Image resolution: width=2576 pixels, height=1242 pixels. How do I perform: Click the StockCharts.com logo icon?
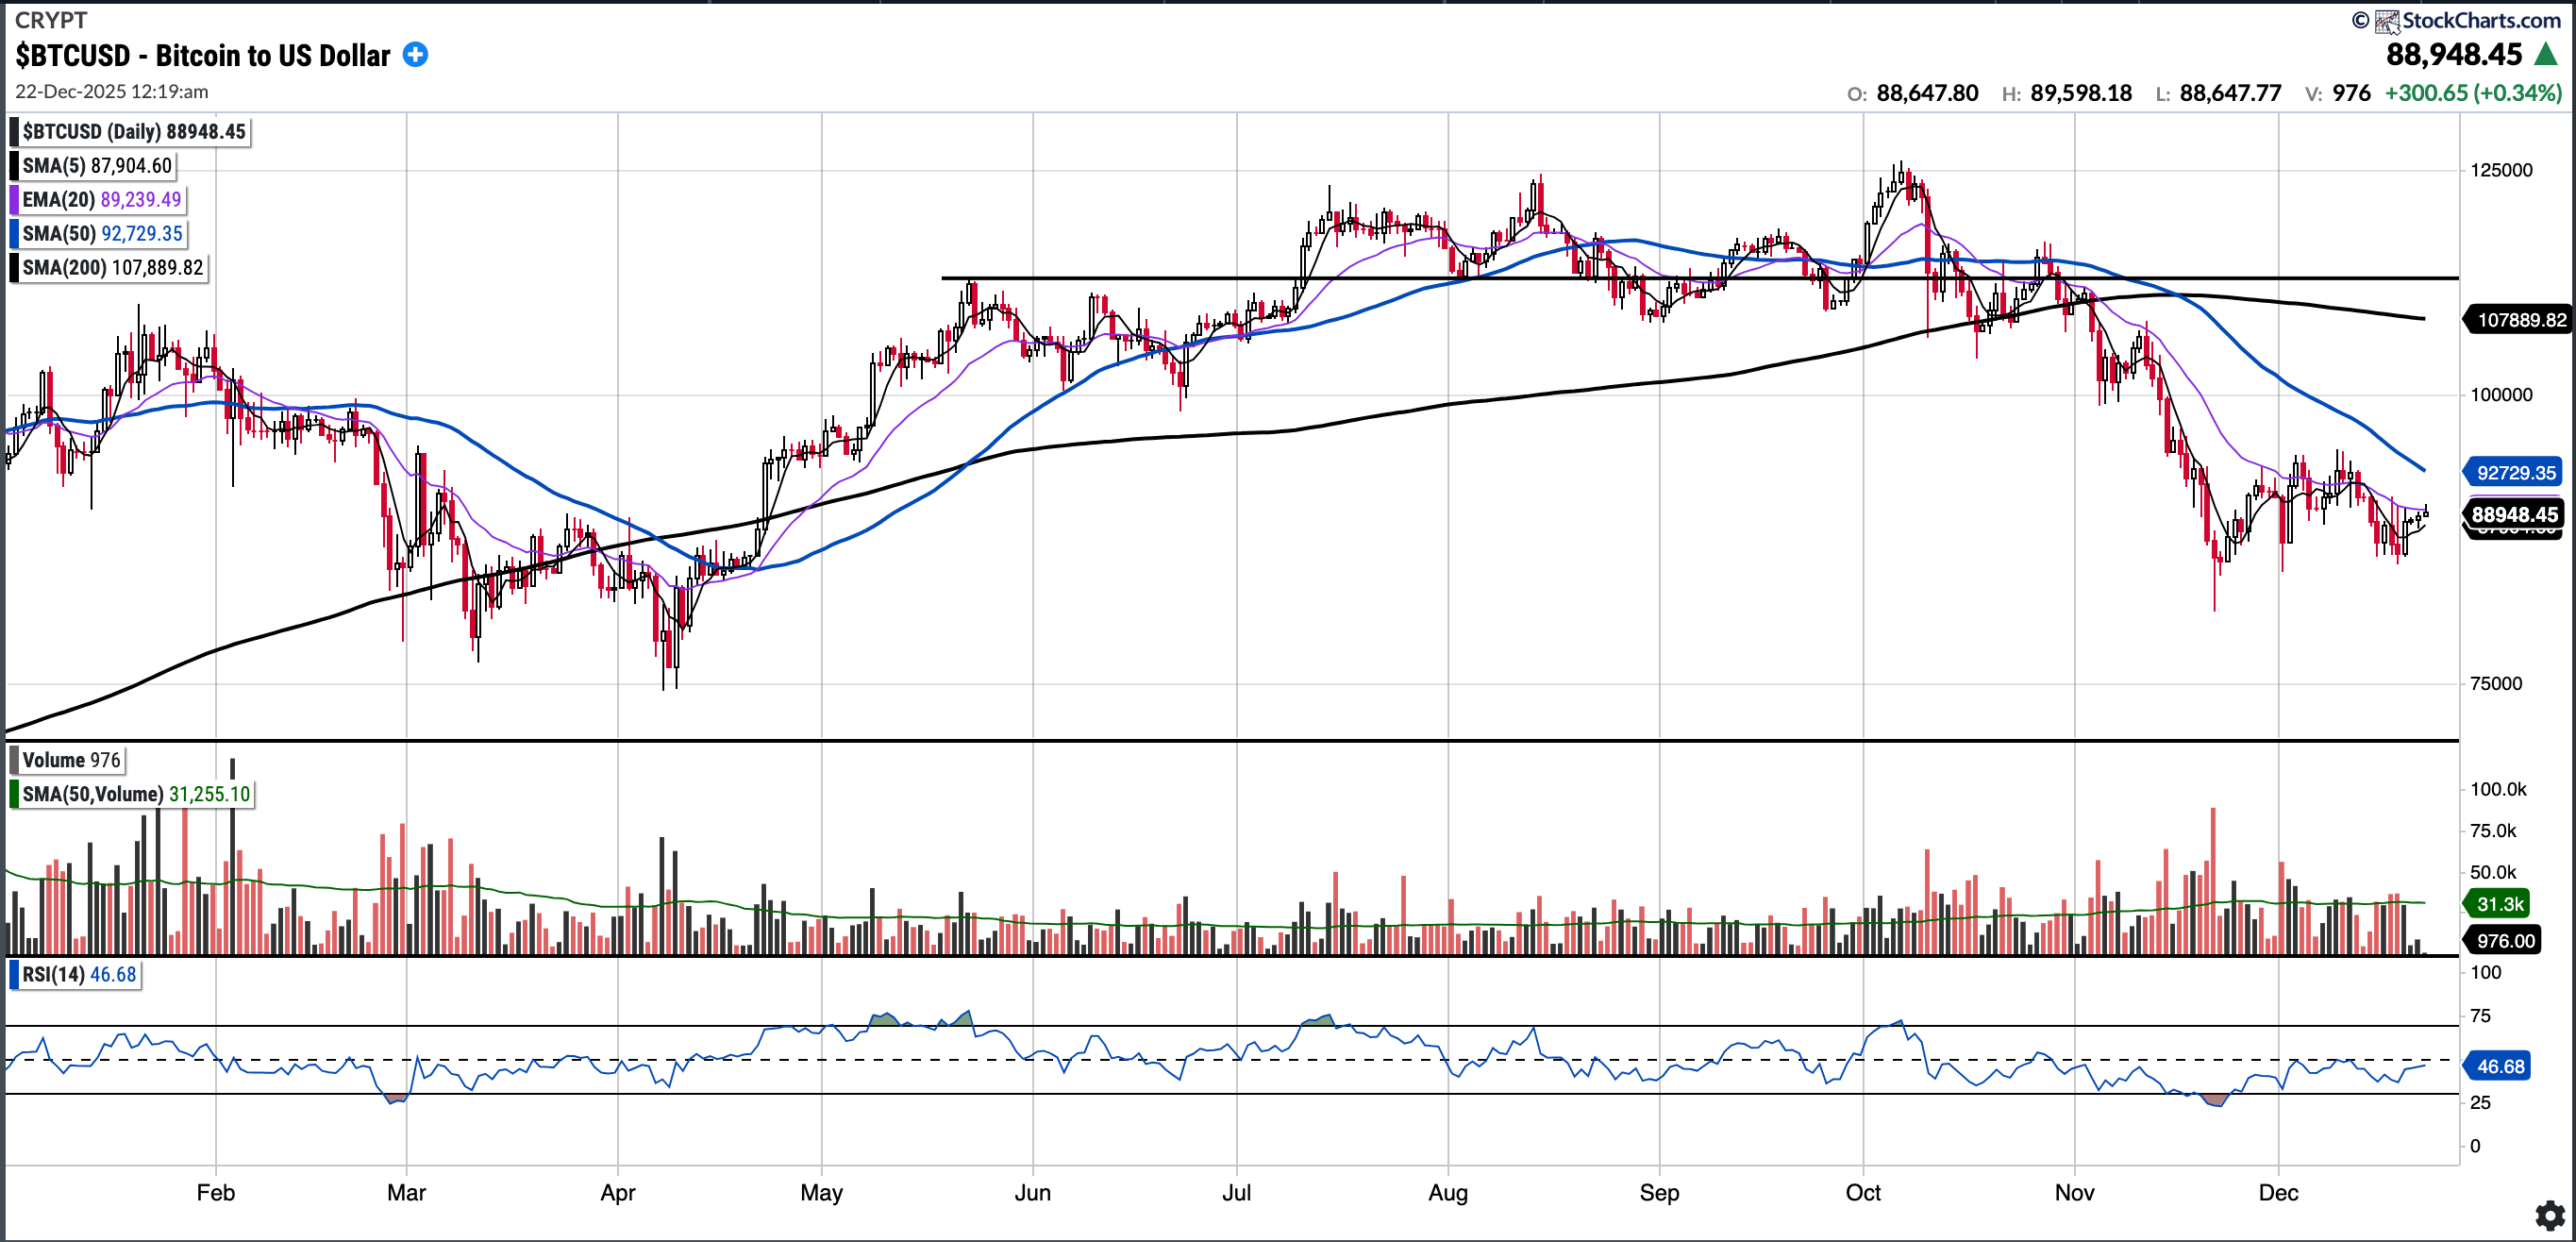click(2387, 20)
